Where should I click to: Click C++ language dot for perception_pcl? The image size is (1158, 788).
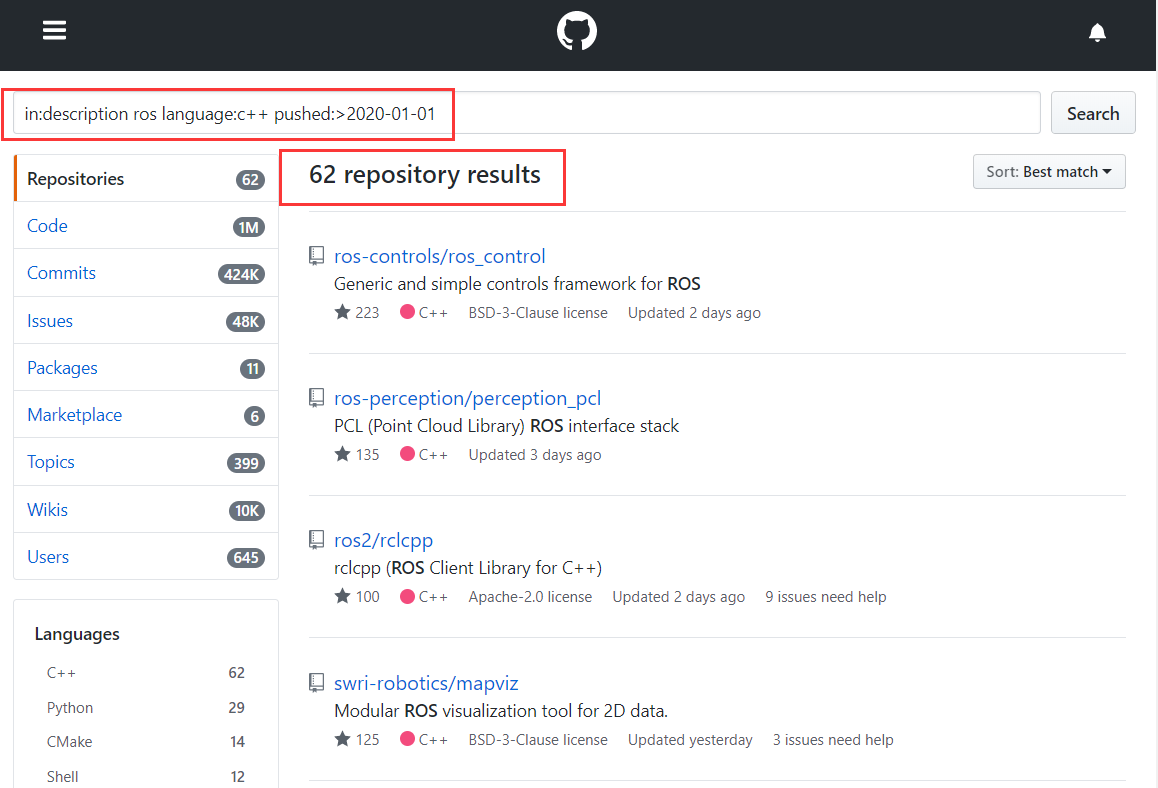click(407, 453)
